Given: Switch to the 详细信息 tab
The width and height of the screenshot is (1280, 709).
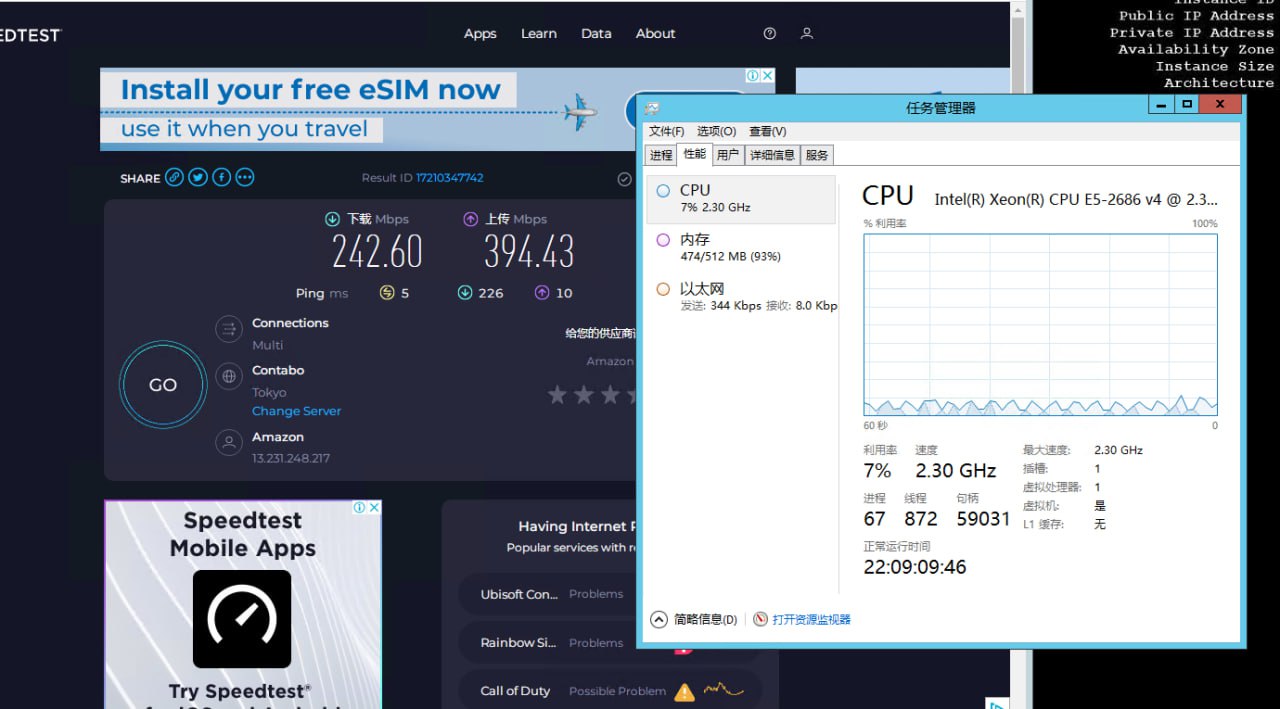Looking at the screenshot, I should tap(773, 155).
